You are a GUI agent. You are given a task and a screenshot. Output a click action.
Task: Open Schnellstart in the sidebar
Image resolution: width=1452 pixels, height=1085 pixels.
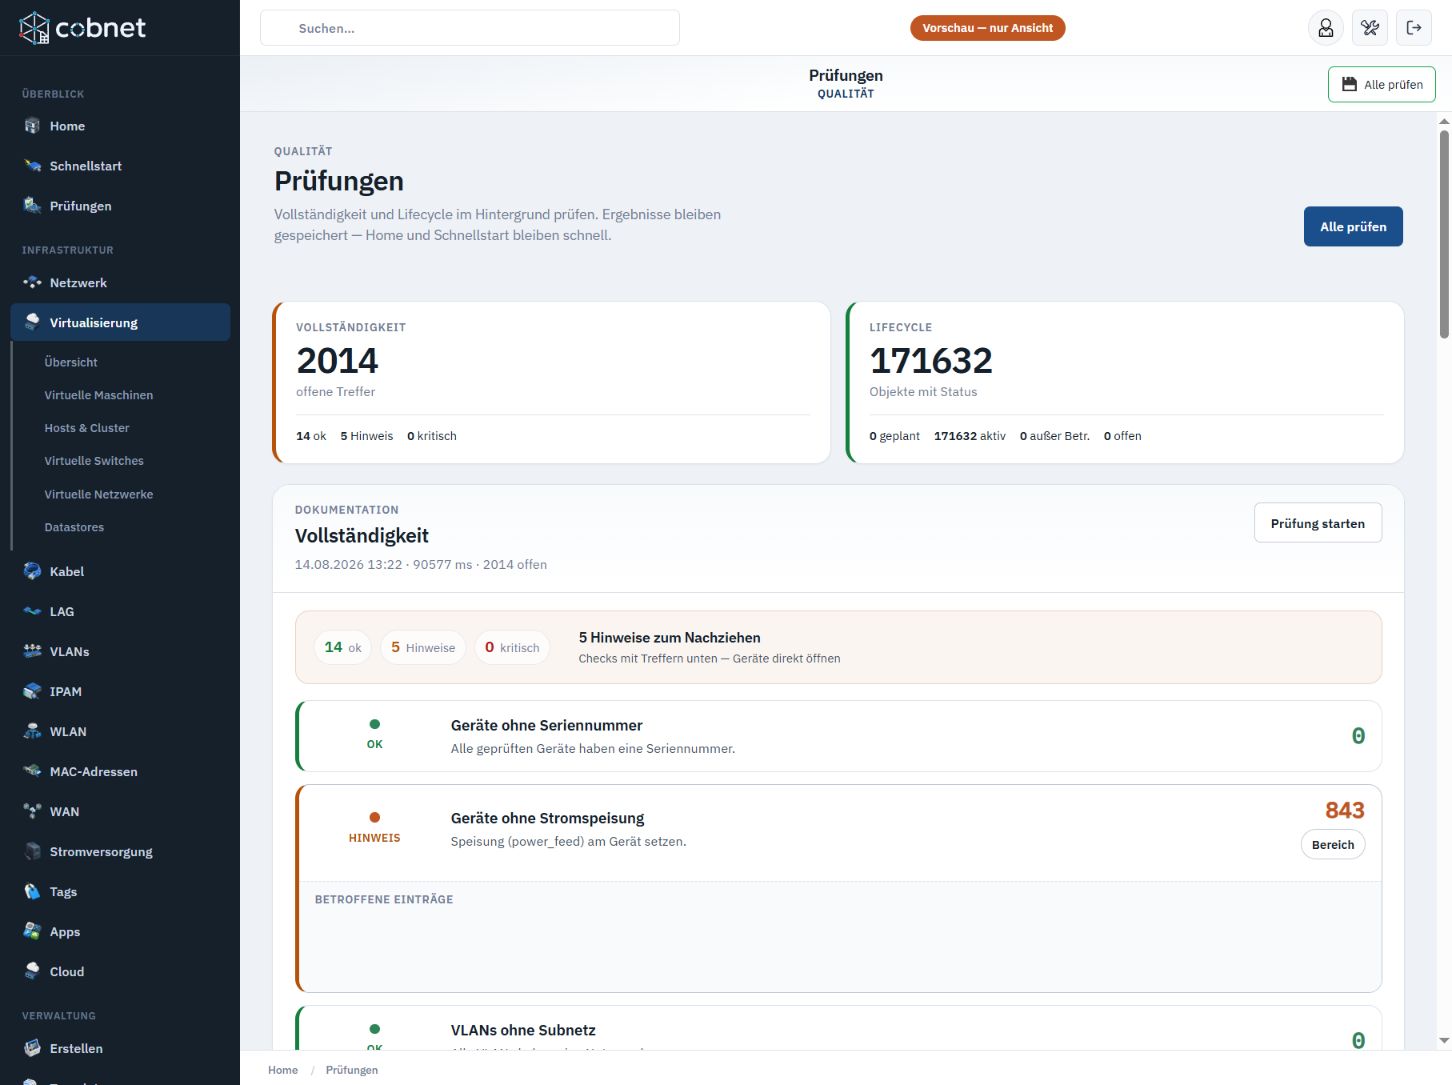point(120,166)
